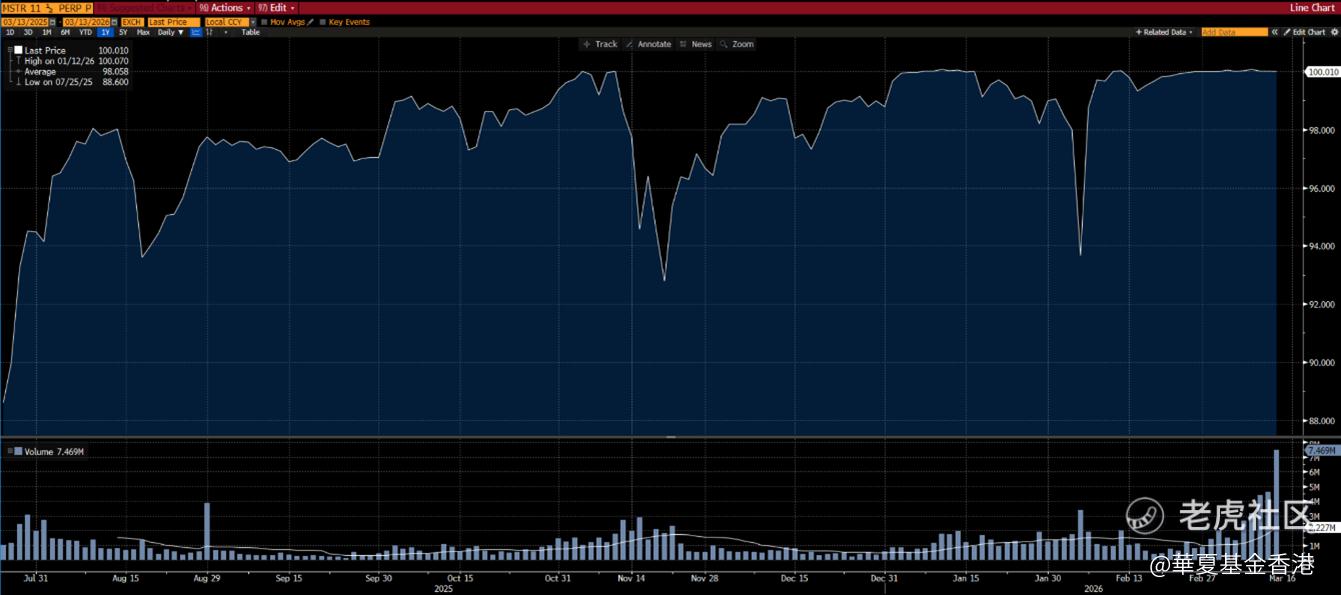1341x595 pixels.
Task: Click the Add Data input field
Action: coord(1234,32)
